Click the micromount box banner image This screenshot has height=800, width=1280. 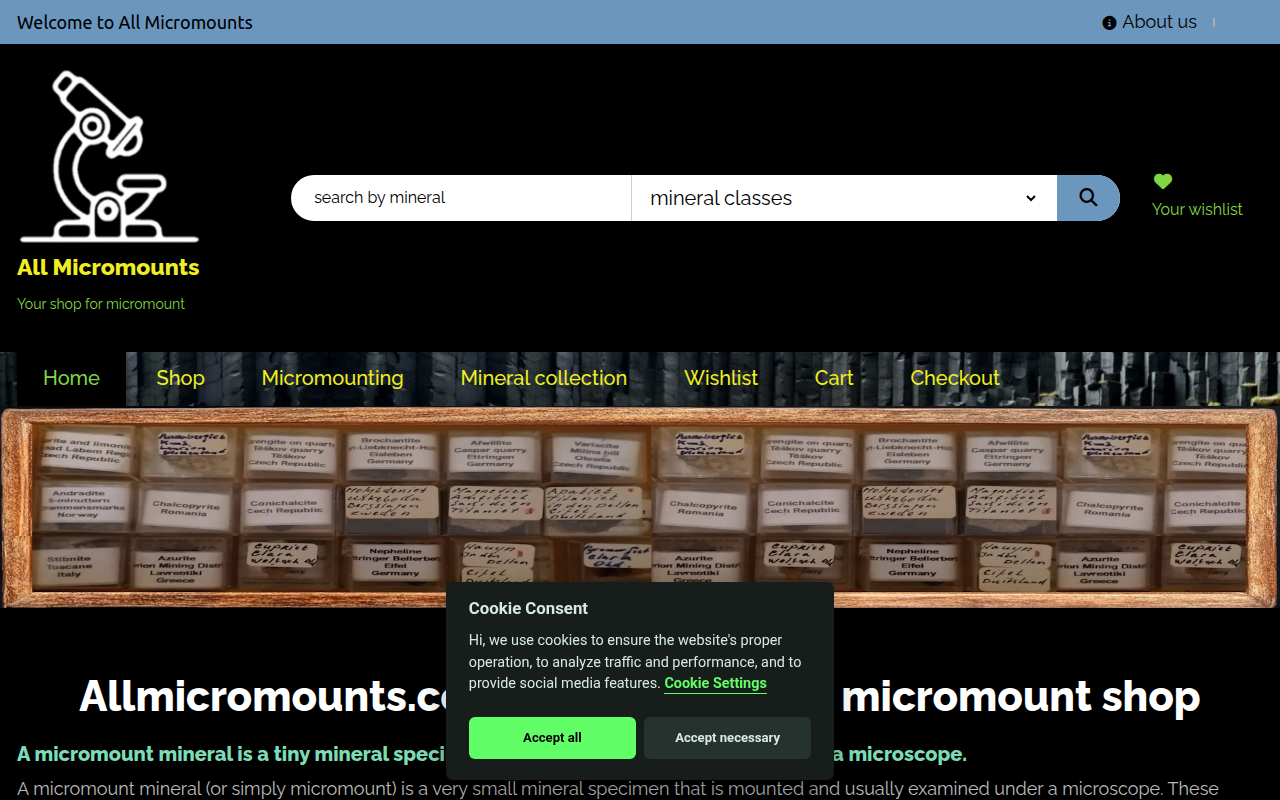click(x=640, y=506)
